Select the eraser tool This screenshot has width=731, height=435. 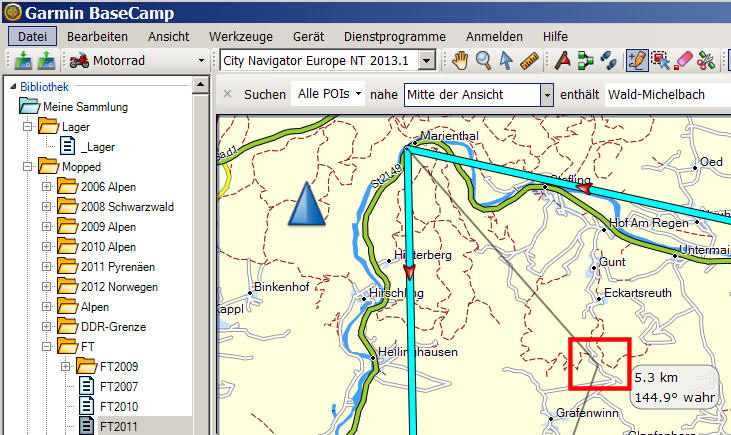point(684,61)
